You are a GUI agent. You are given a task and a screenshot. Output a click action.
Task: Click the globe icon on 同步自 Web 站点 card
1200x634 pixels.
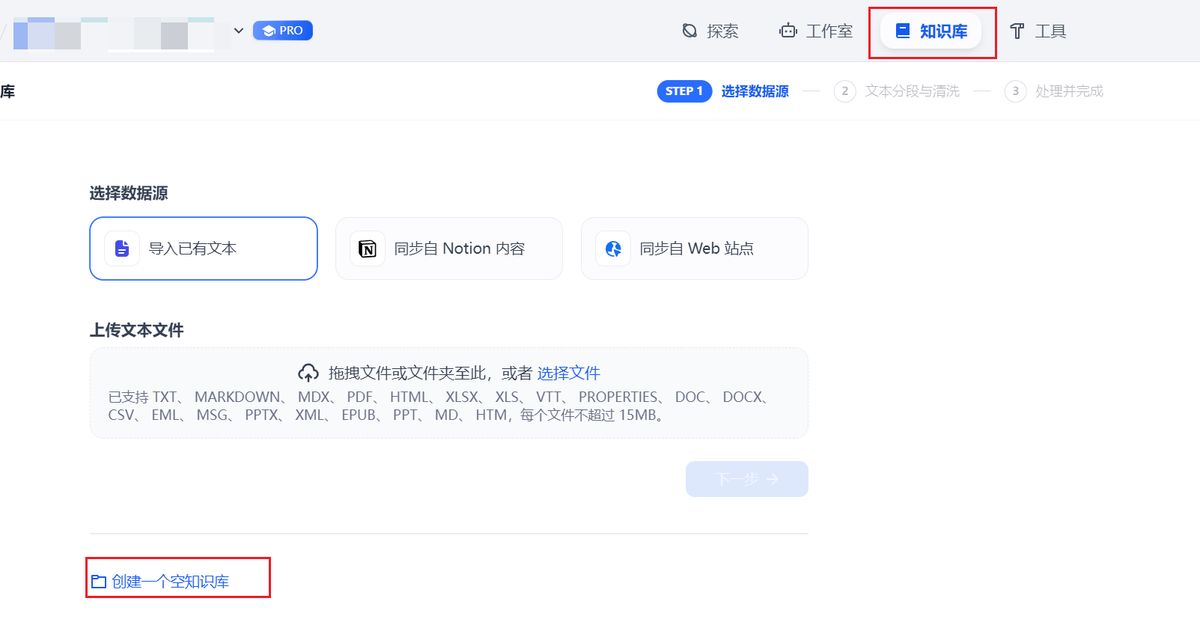click(x=612, y=248)
